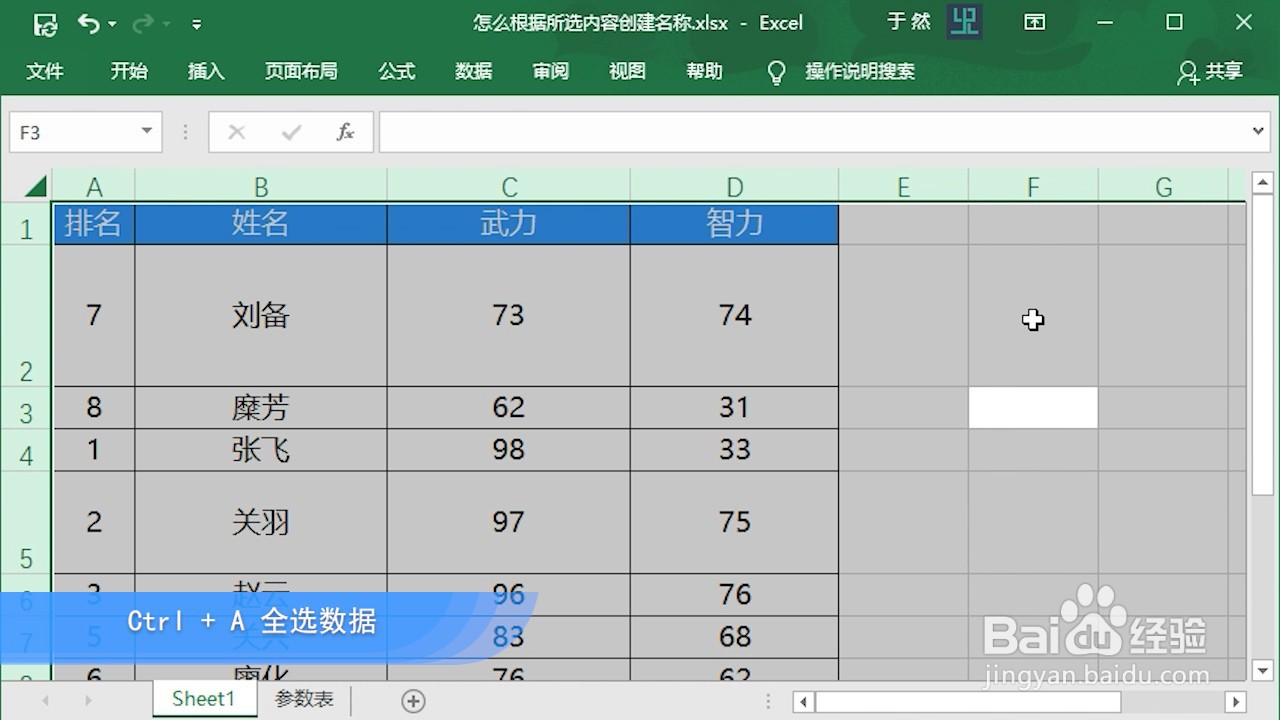
Task: Click the Ribbon Display Options icon
Action: [x=1035, y=22]
